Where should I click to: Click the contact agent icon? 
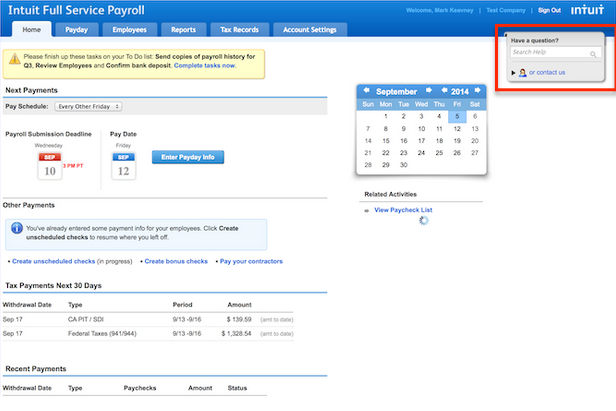click(x=522, y=72)
